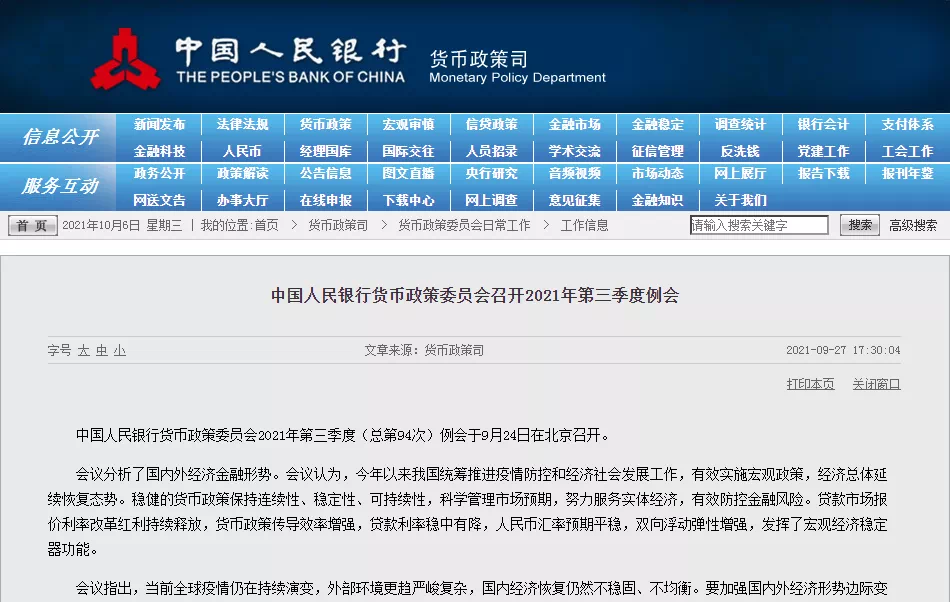The image size is (950, 602).
Task: Select 党建工作 in navigation
Action: coord(823,151)
